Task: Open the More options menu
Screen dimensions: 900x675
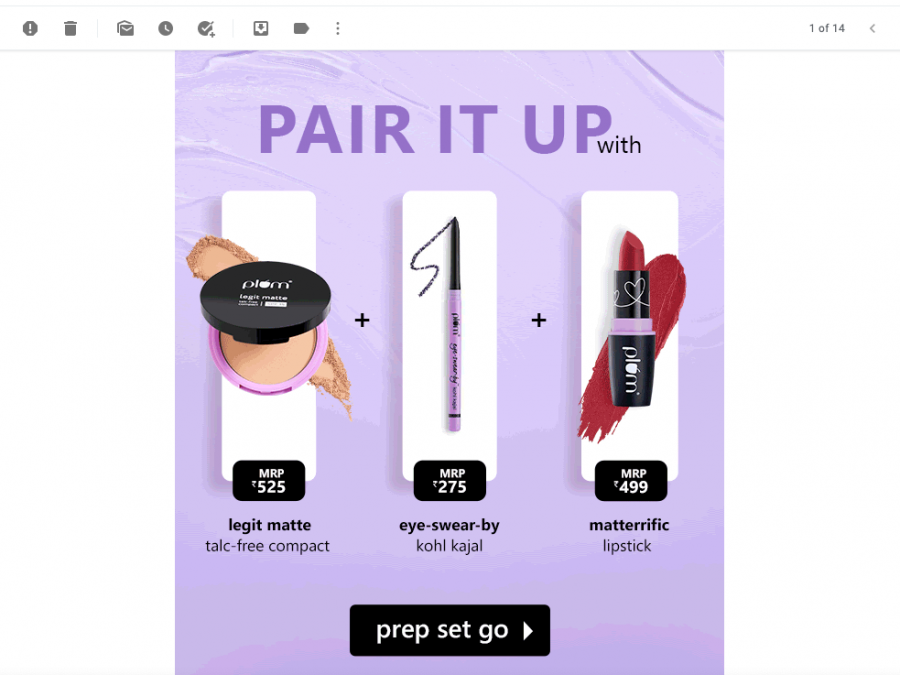Action: pyautogui.click(x=338, y=28)
